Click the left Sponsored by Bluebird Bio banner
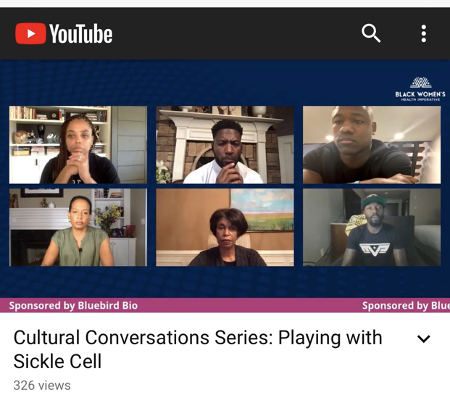The width and height of the screenshot is (450, 403). click(x=73, y=306)
